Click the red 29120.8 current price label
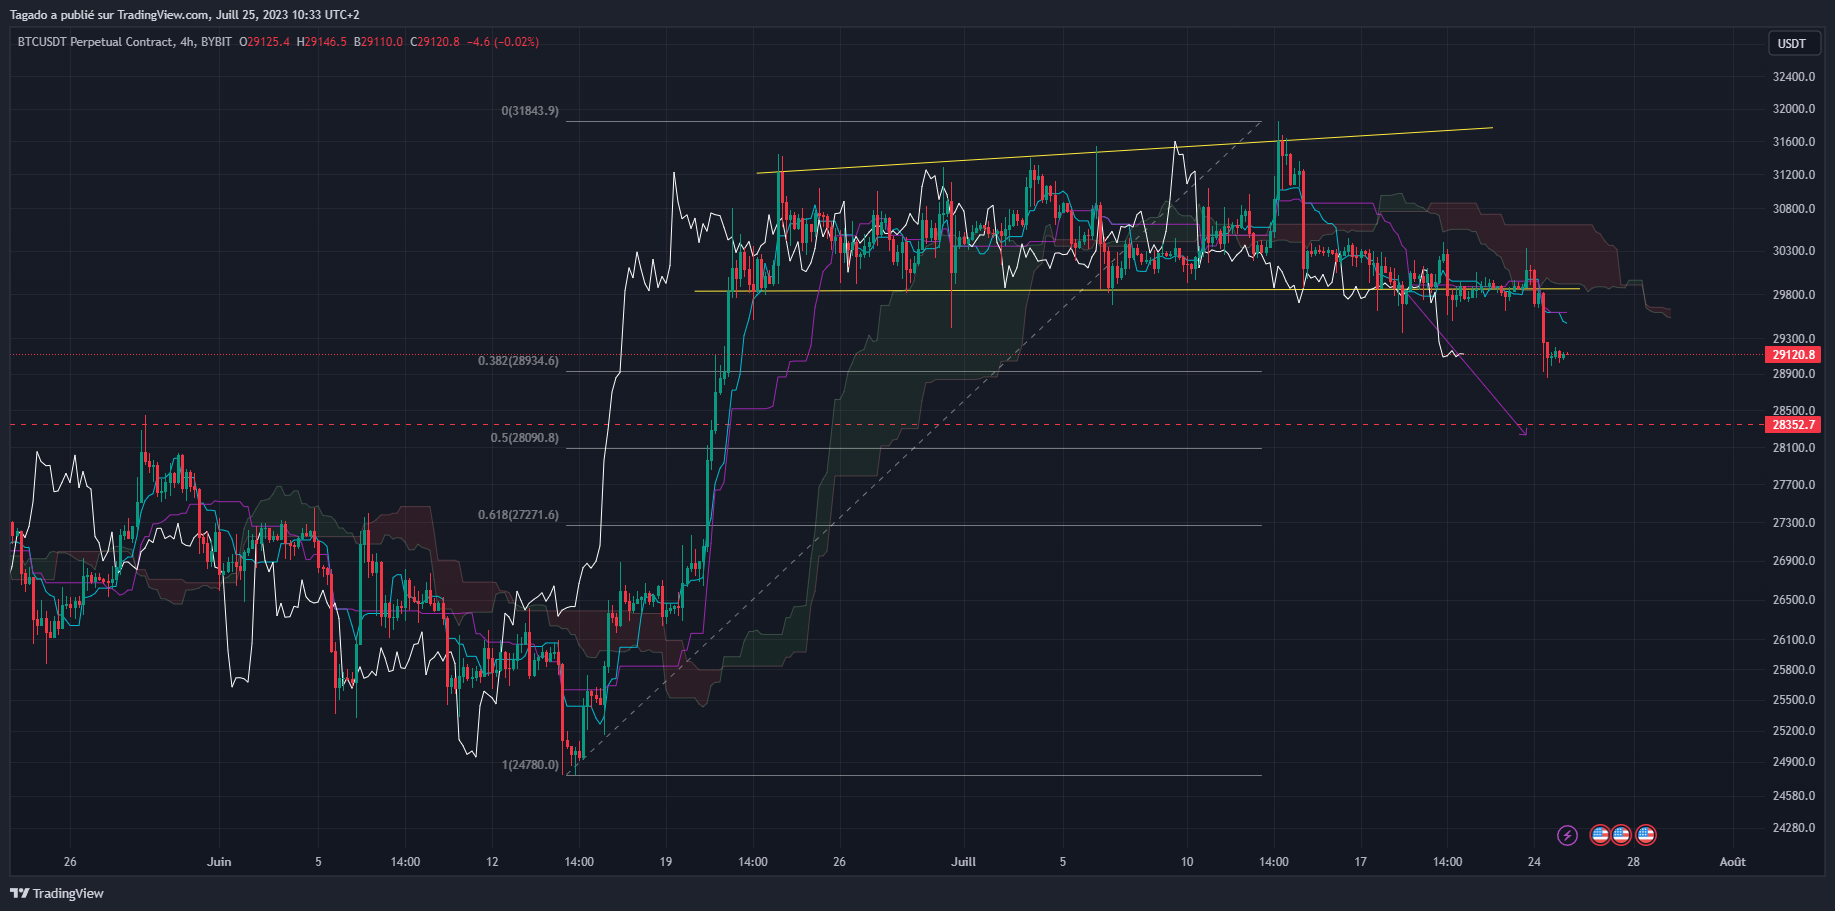The width and height of the screenshot is (1835, 911). 1794,354
